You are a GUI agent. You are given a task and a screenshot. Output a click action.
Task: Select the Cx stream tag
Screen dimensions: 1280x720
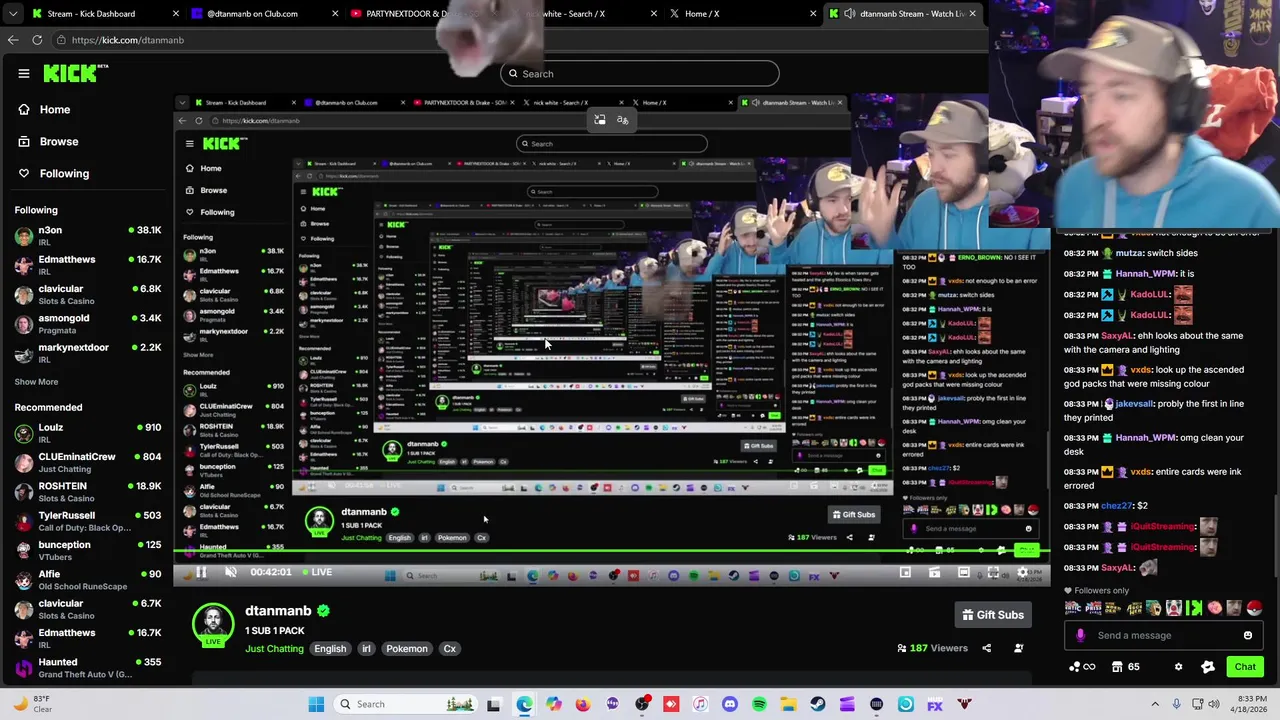coord(450,649)
